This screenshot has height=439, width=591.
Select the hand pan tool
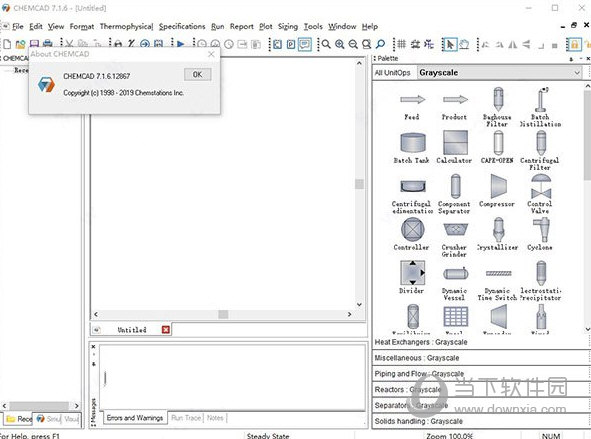(464, 44)
